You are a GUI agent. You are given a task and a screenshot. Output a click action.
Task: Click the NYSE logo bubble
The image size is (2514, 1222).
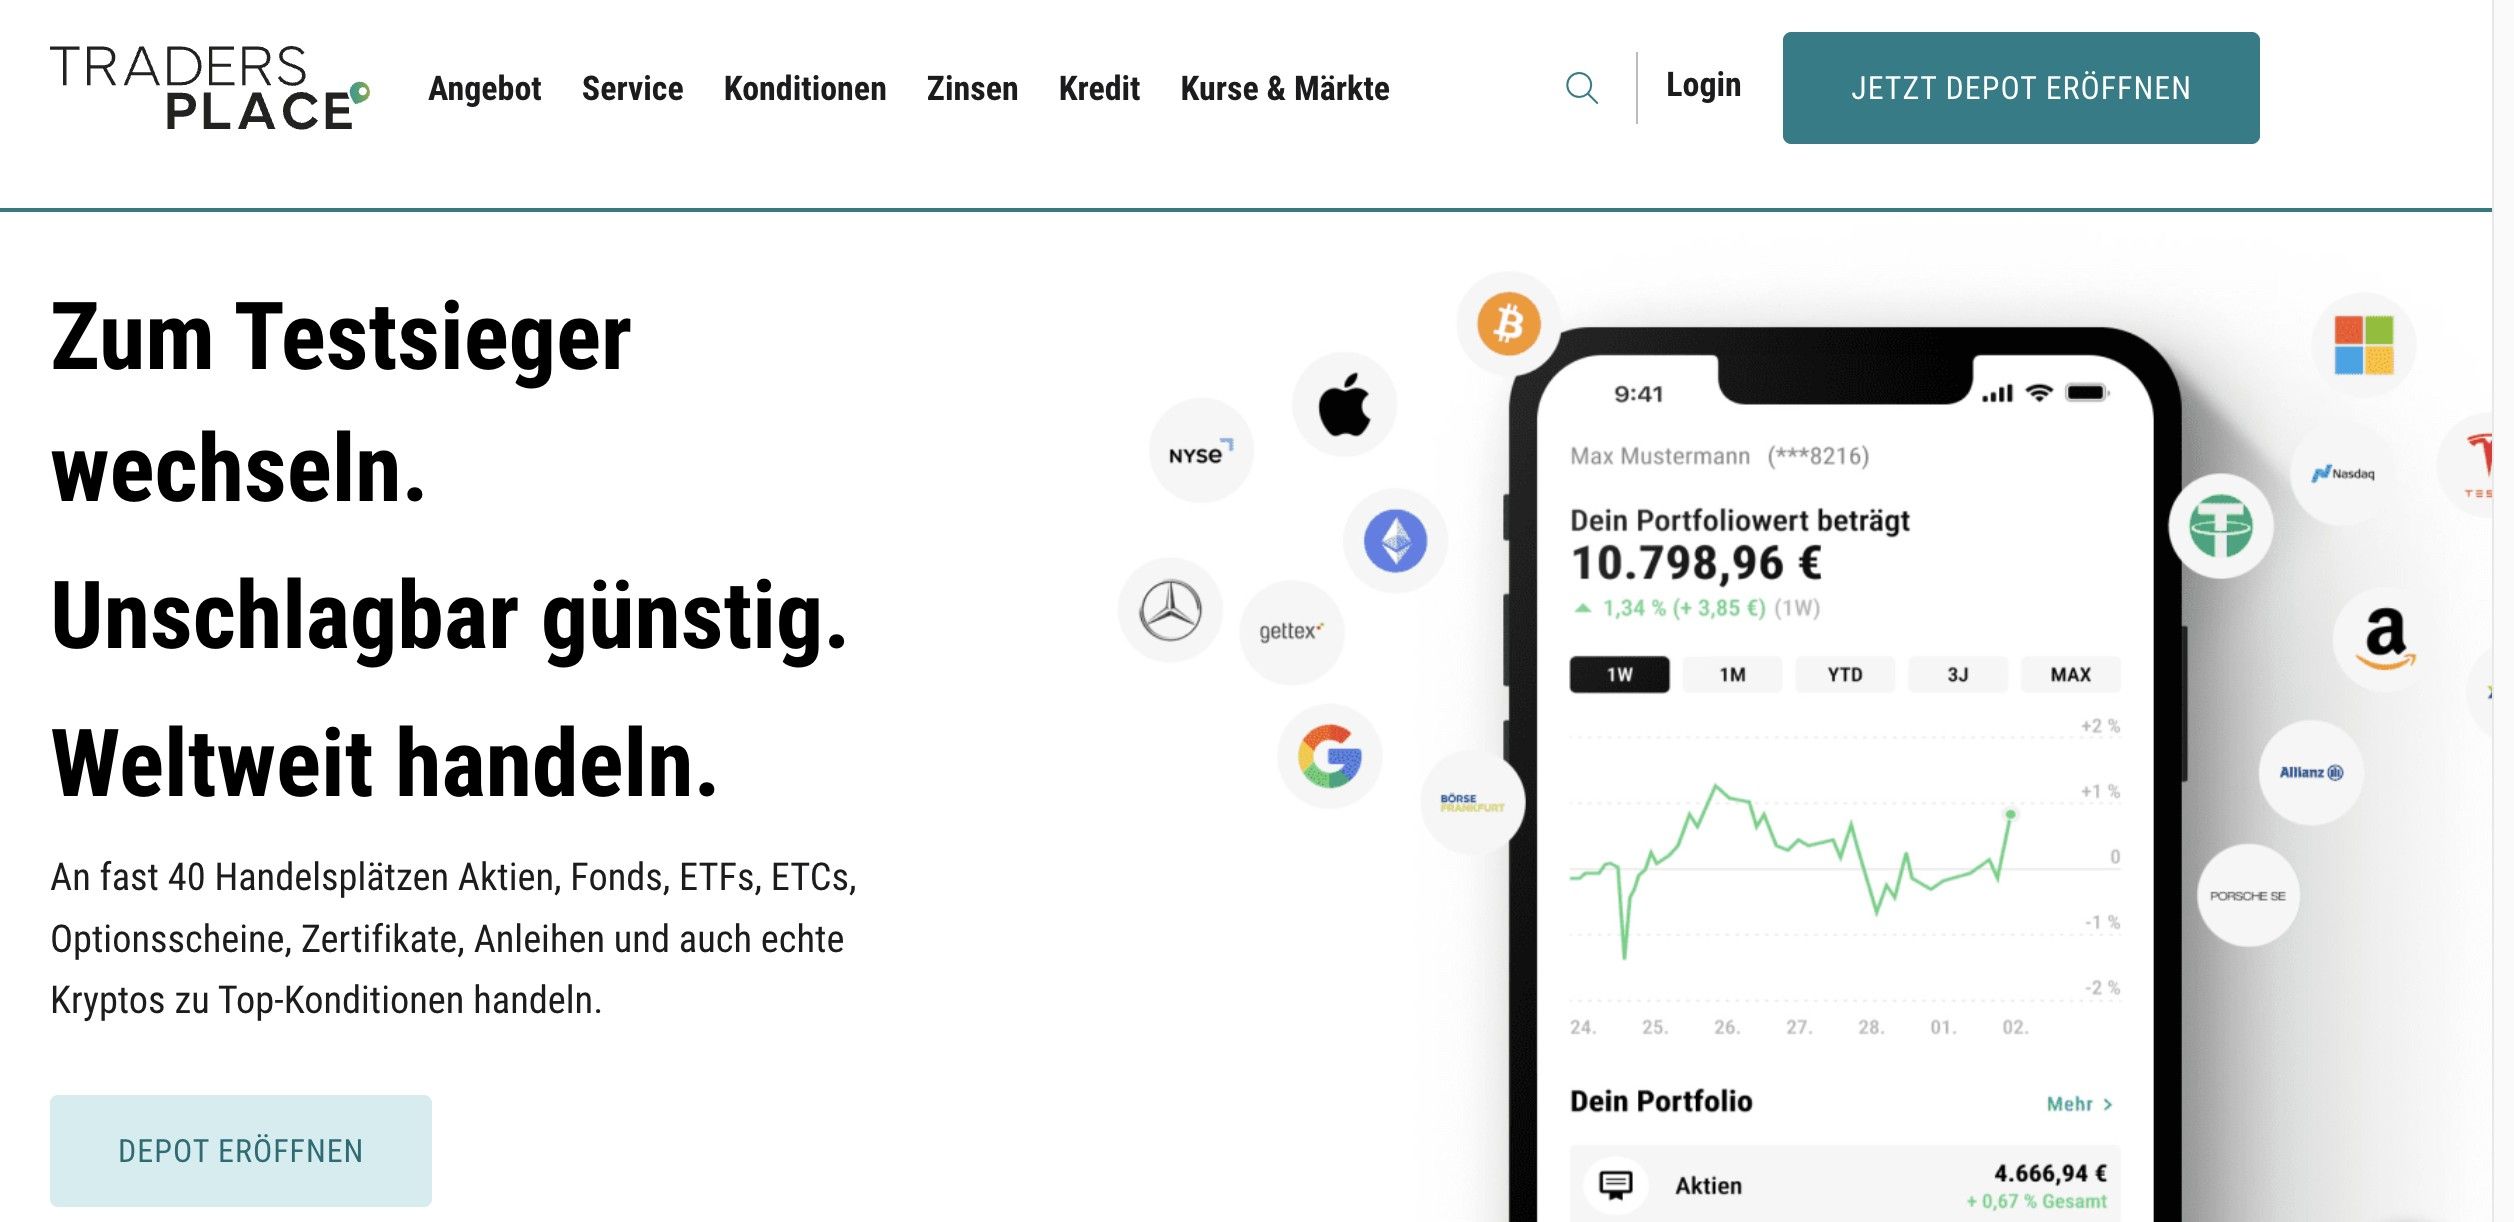(x=1199, y=452)
